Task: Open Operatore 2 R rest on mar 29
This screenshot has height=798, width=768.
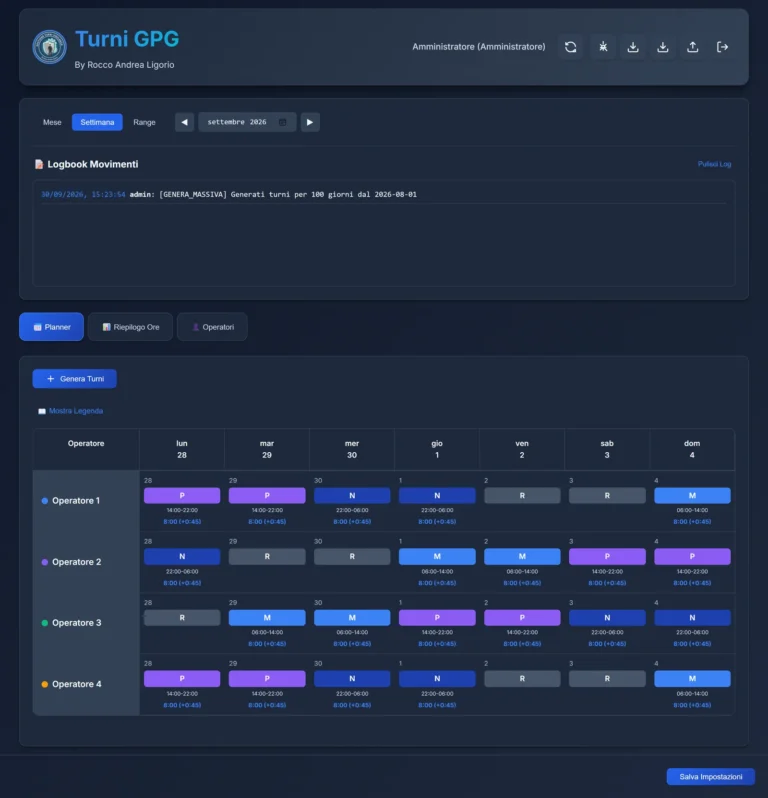Action: pos(267,556)
